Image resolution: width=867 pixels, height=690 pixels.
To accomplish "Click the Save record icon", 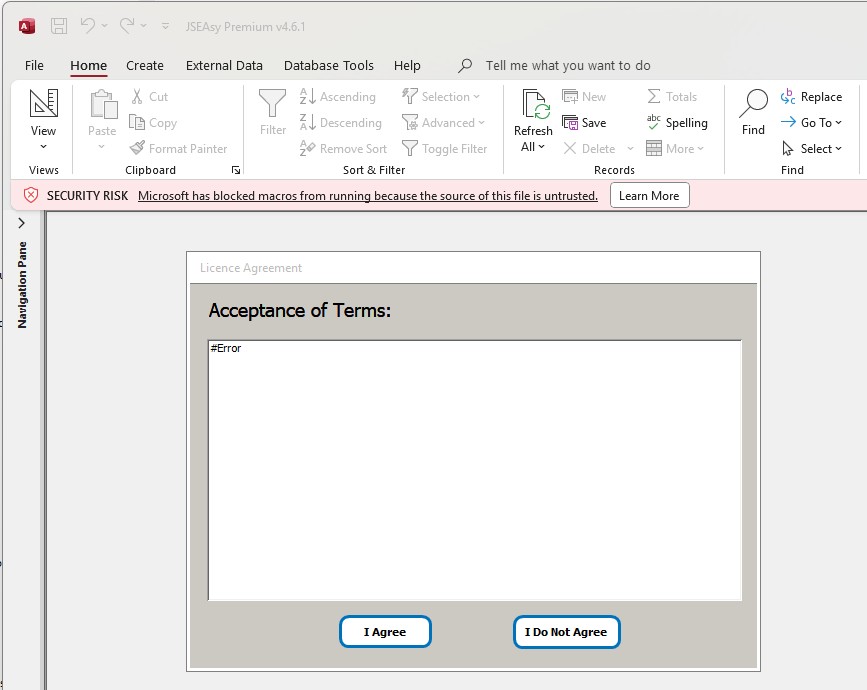I will (571, 123).
